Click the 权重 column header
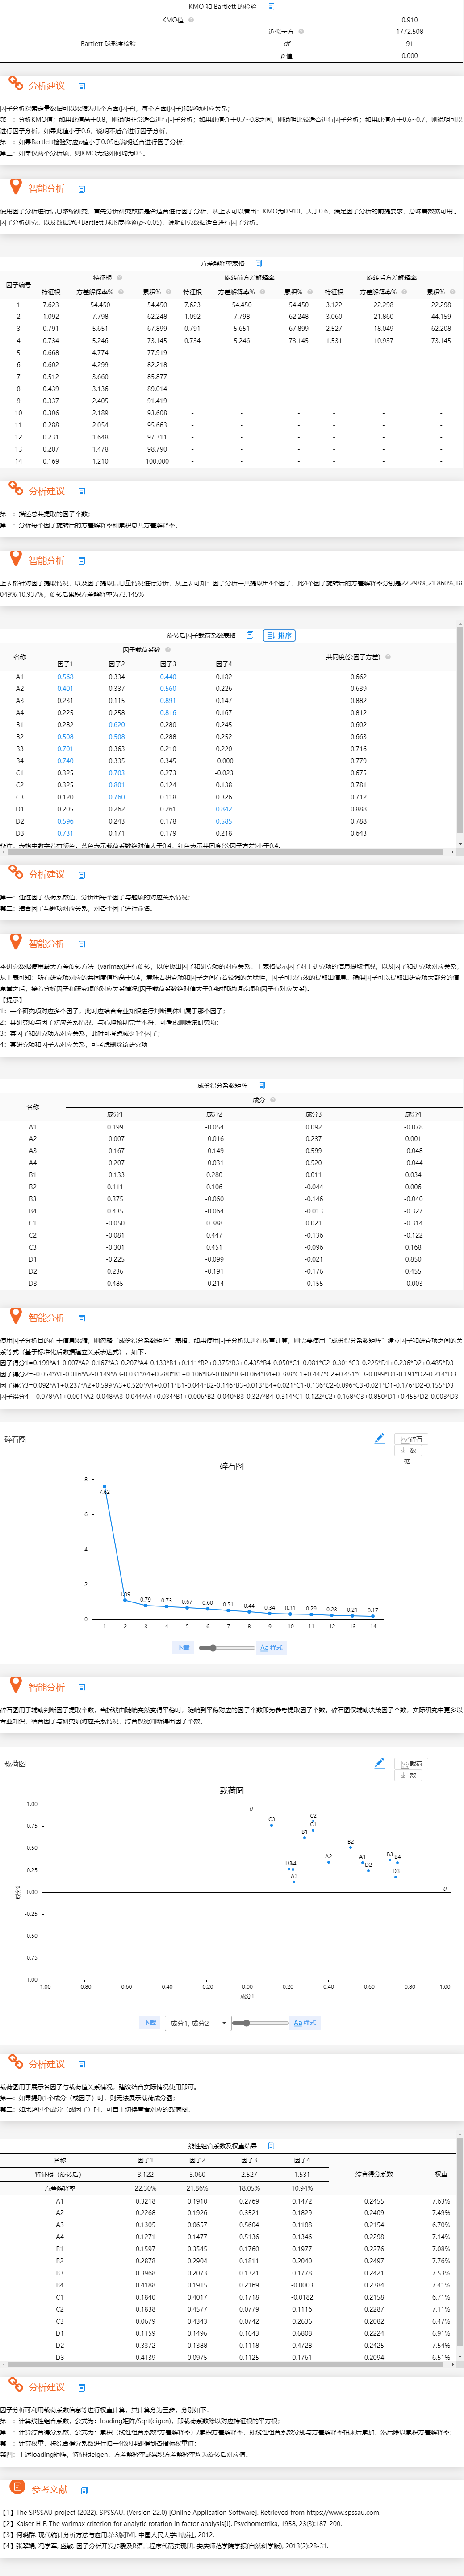 (x=441, y=2174)
